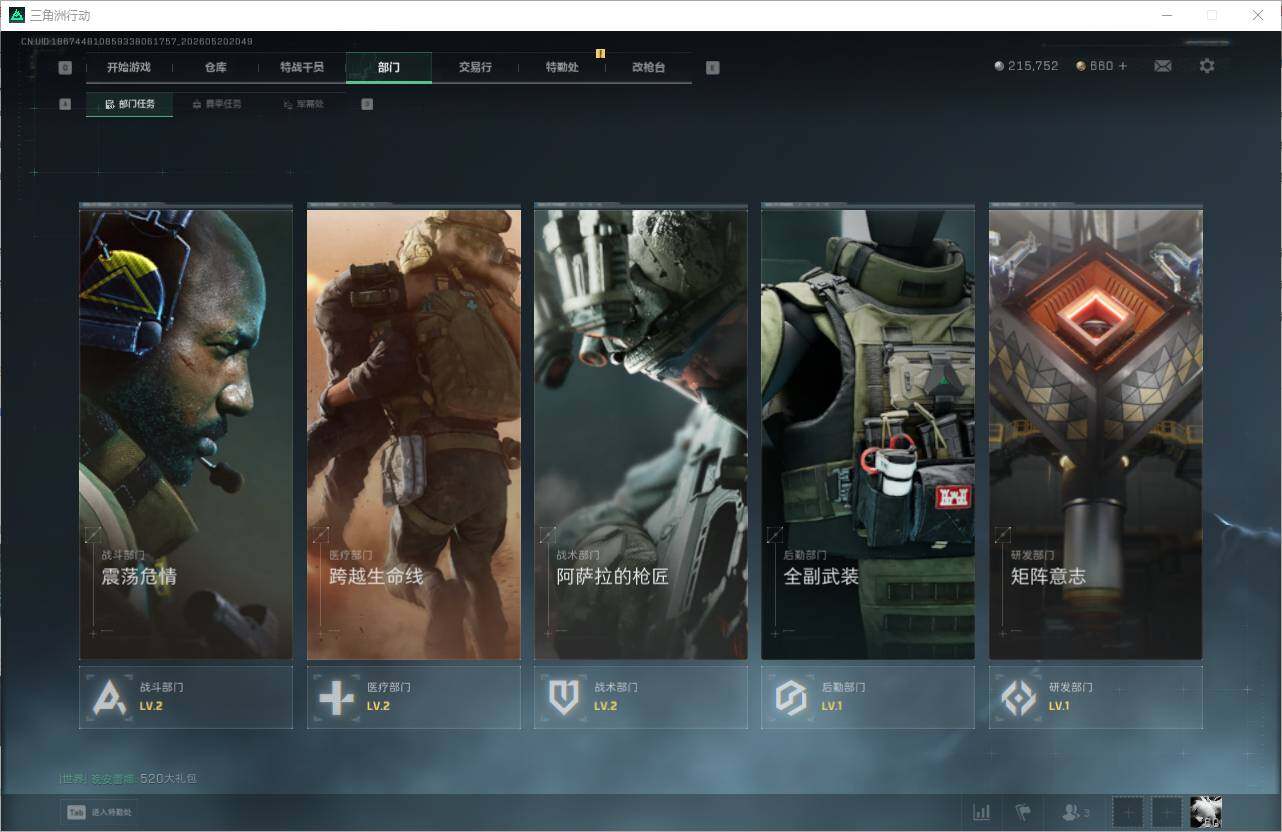Viewport: 1282px width, 832px height.
Task: Click the 战斗部门 LV.2 department panel
Action: pos(186,697)
